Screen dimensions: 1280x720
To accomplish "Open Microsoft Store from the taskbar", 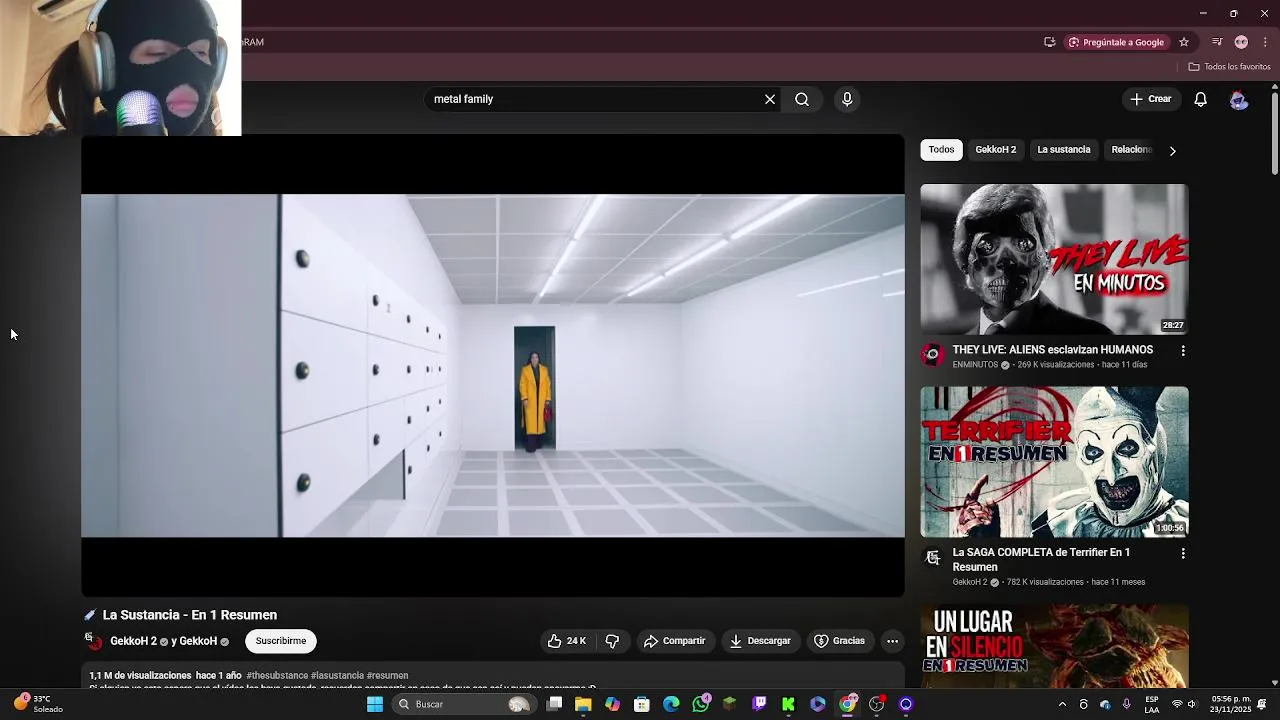I will pos(642,704).
